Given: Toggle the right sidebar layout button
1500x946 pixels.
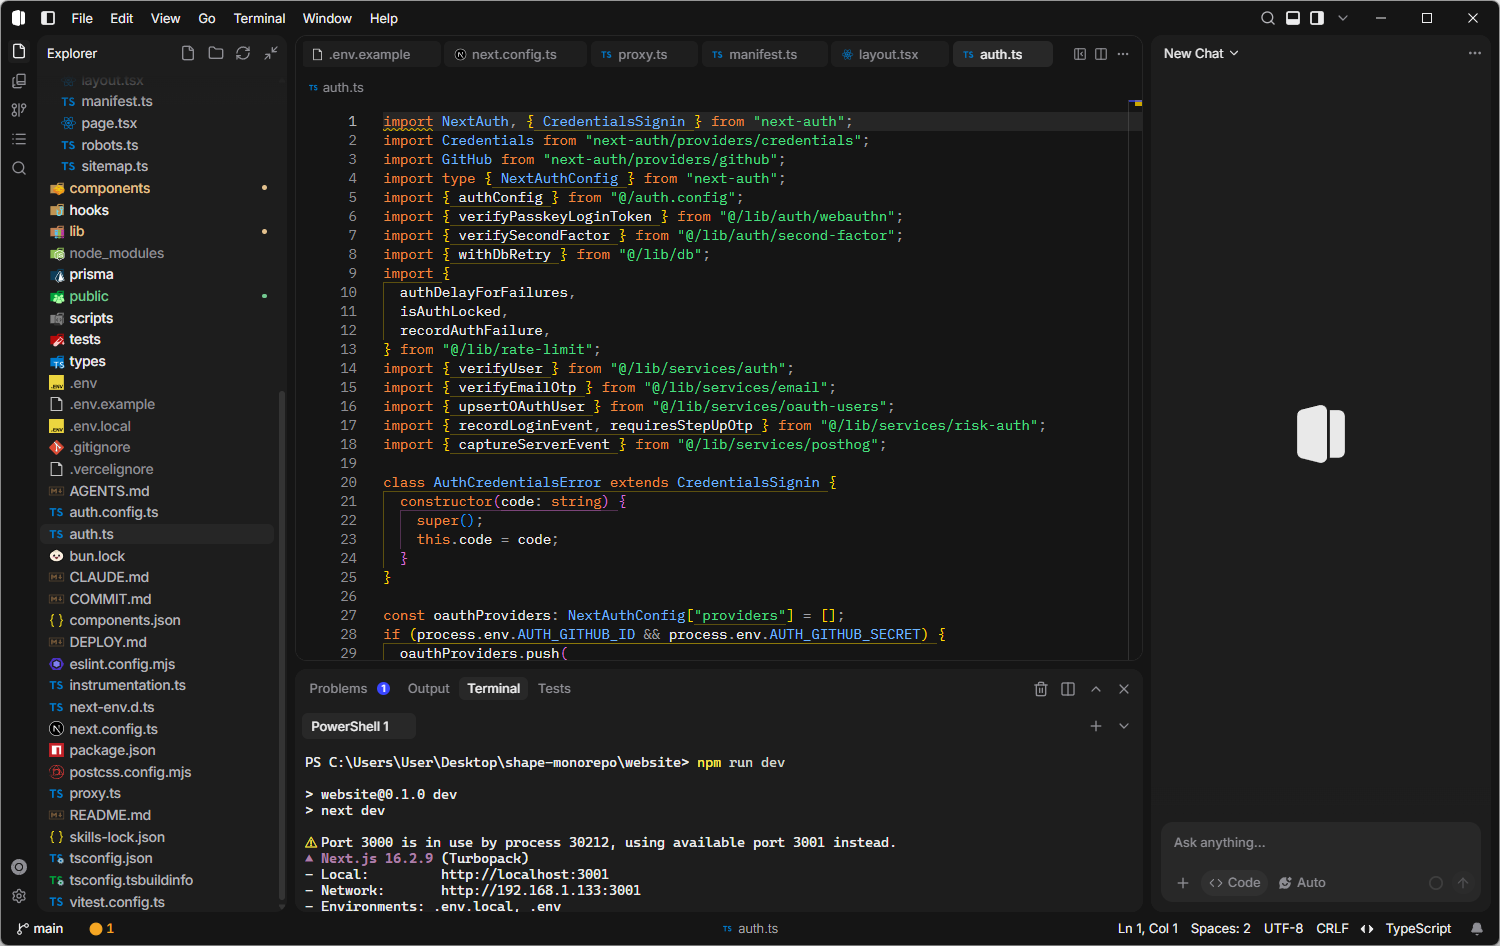Looking at the screenshot, I should tap(1317, 18).
